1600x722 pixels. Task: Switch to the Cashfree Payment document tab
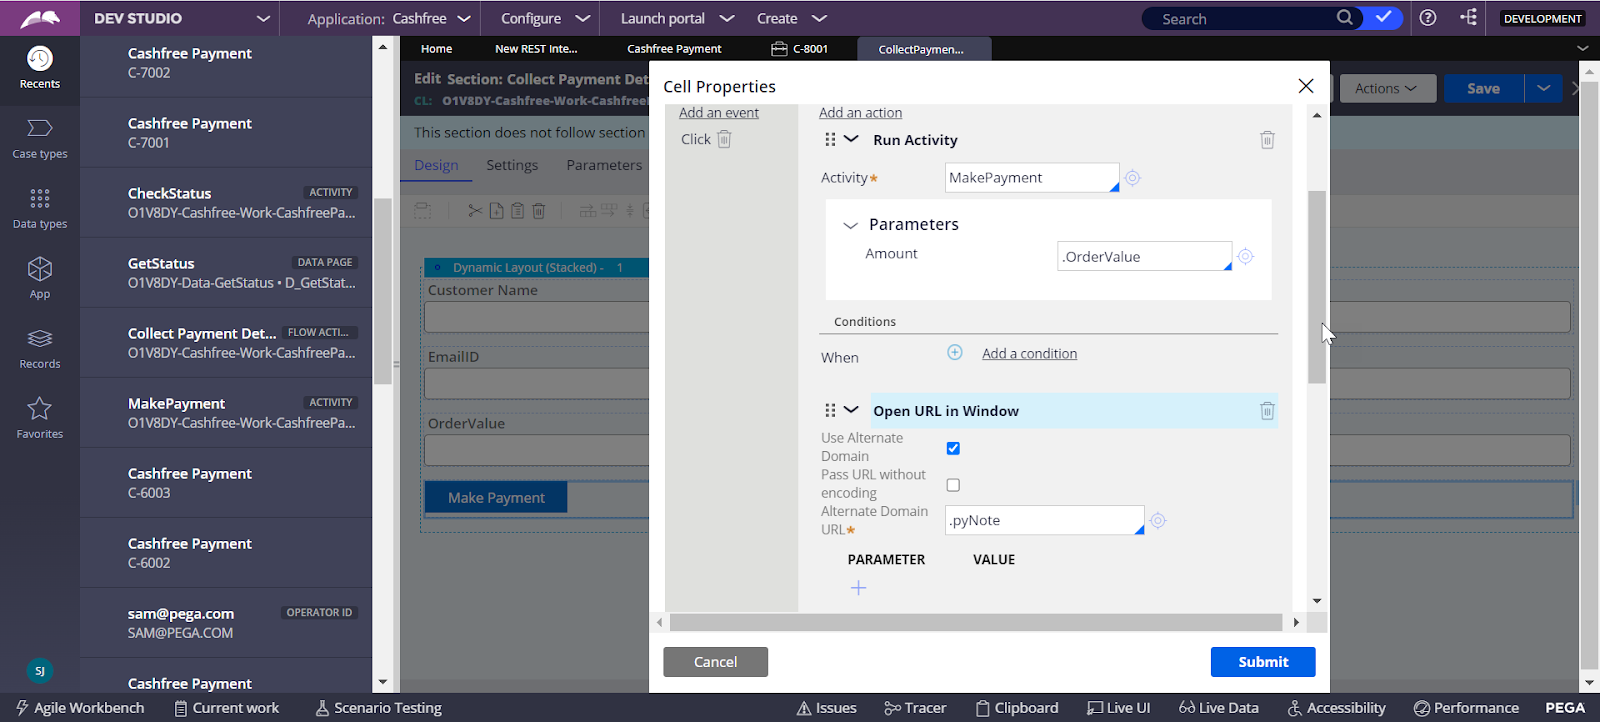674,48
